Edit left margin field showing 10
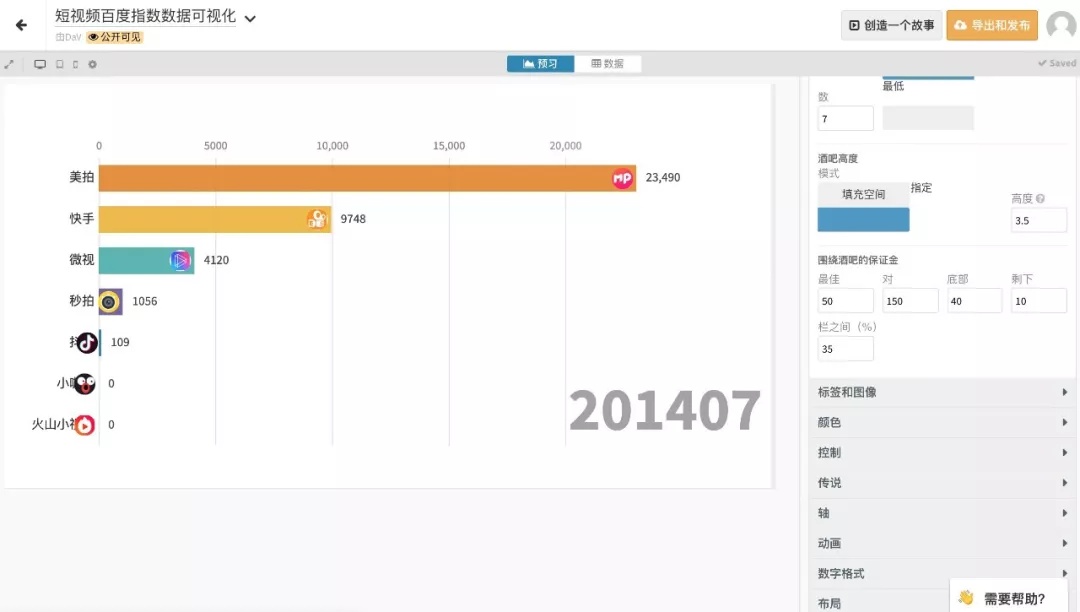1080x612 pixels. [x=1039, y=301]
